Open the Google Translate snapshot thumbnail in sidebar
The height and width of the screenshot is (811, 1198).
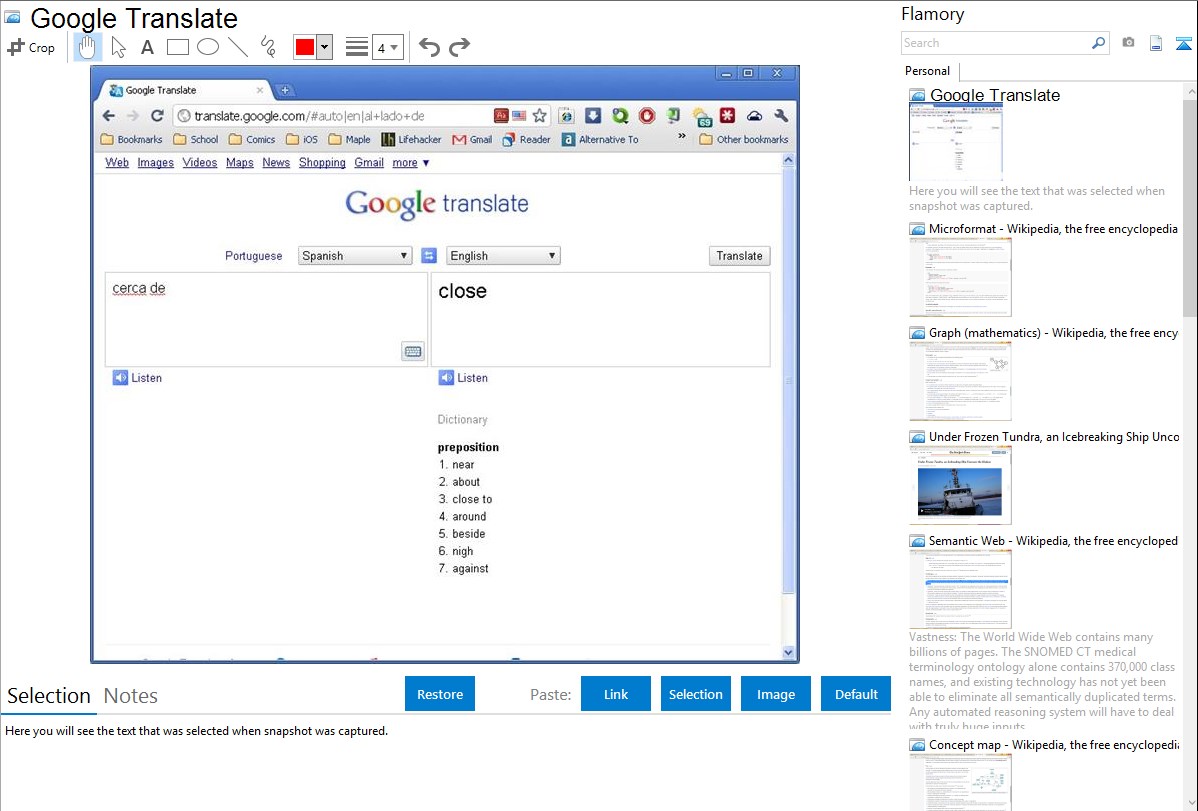click(955, 142)
